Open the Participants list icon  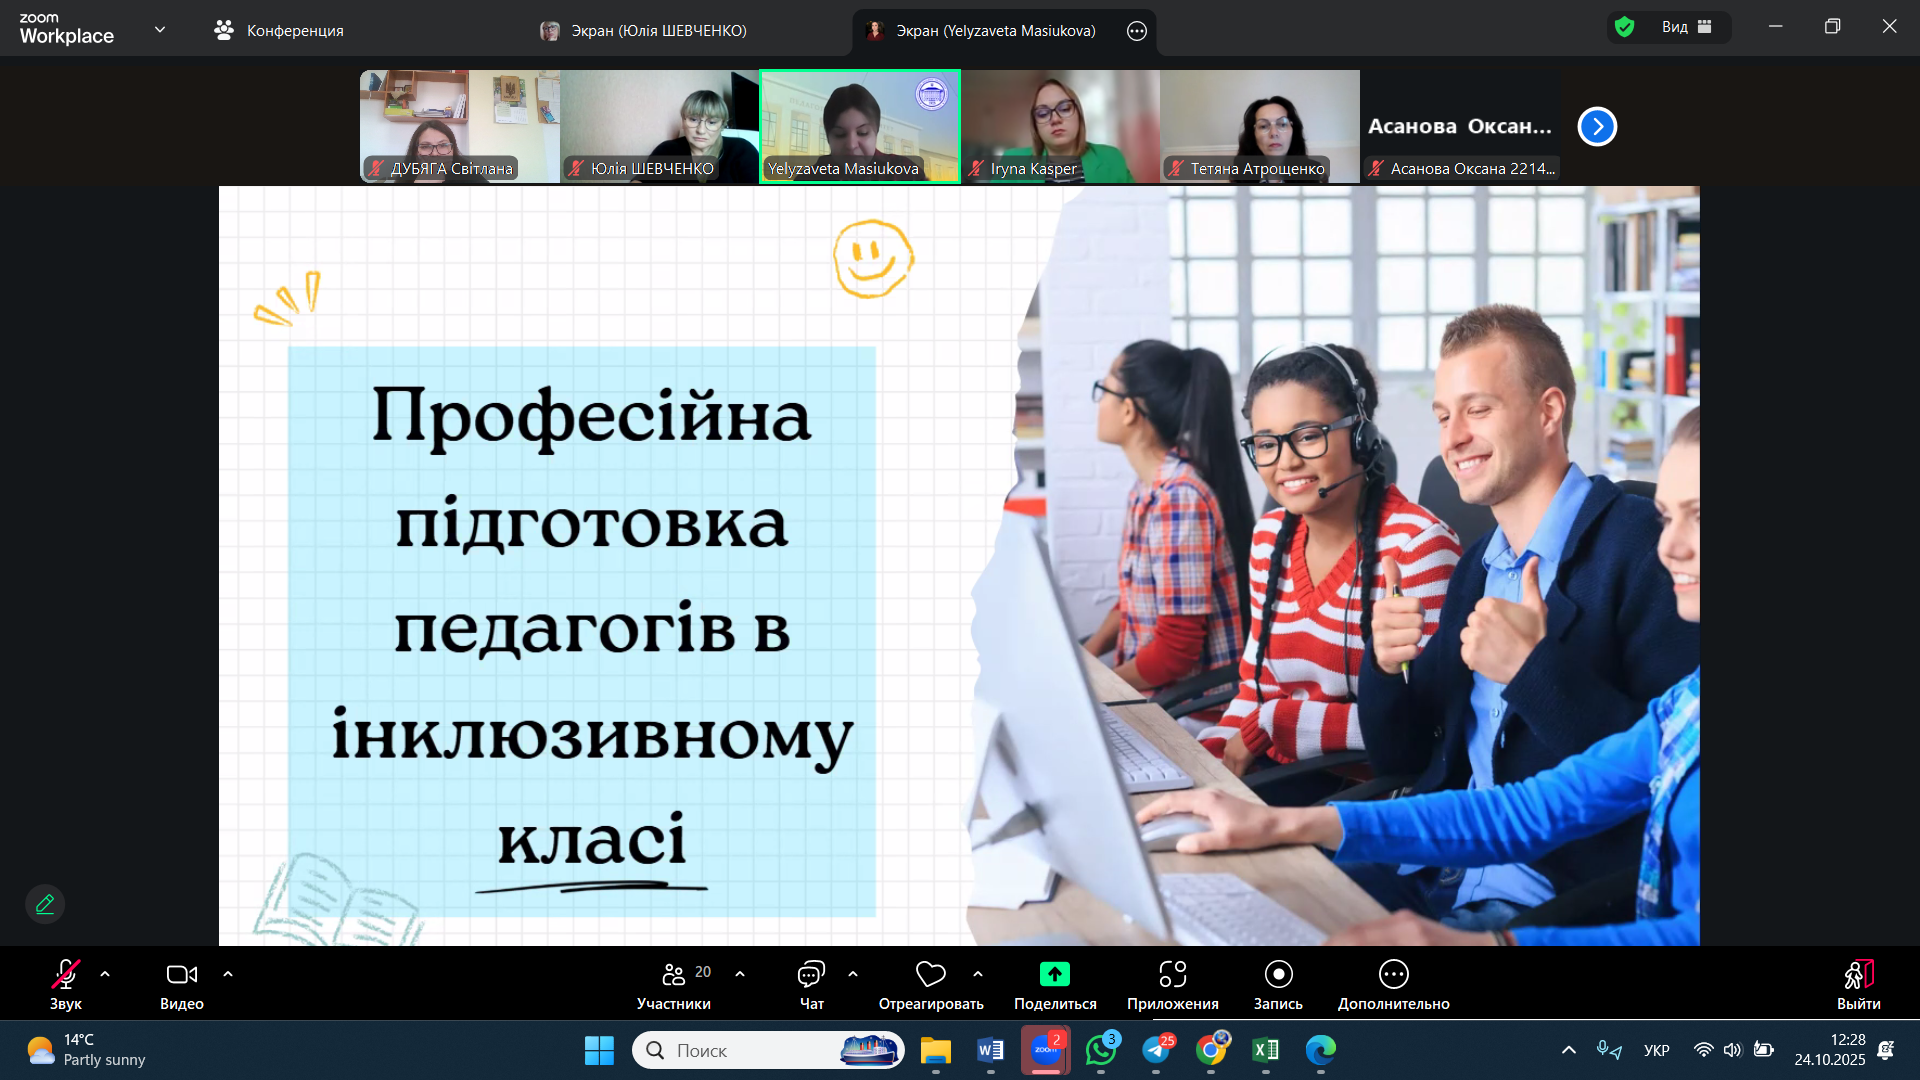tap(674, 975)
